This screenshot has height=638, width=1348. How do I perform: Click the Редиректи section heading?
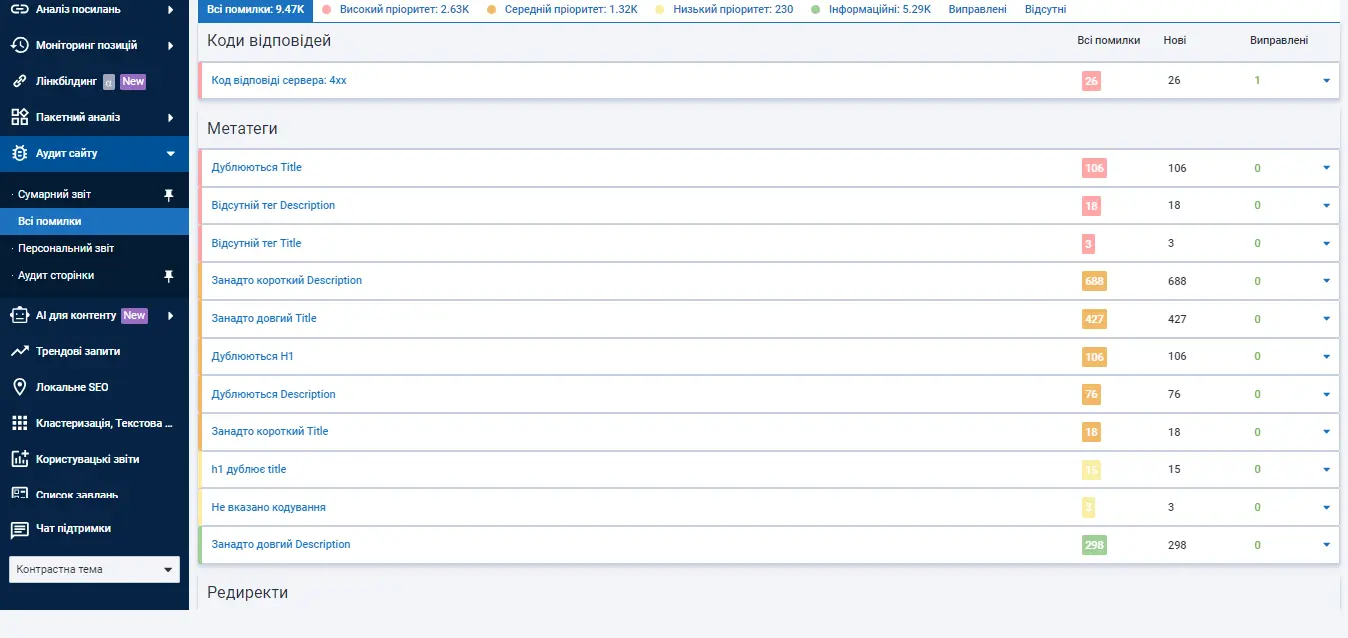click(x=247, y=592)
